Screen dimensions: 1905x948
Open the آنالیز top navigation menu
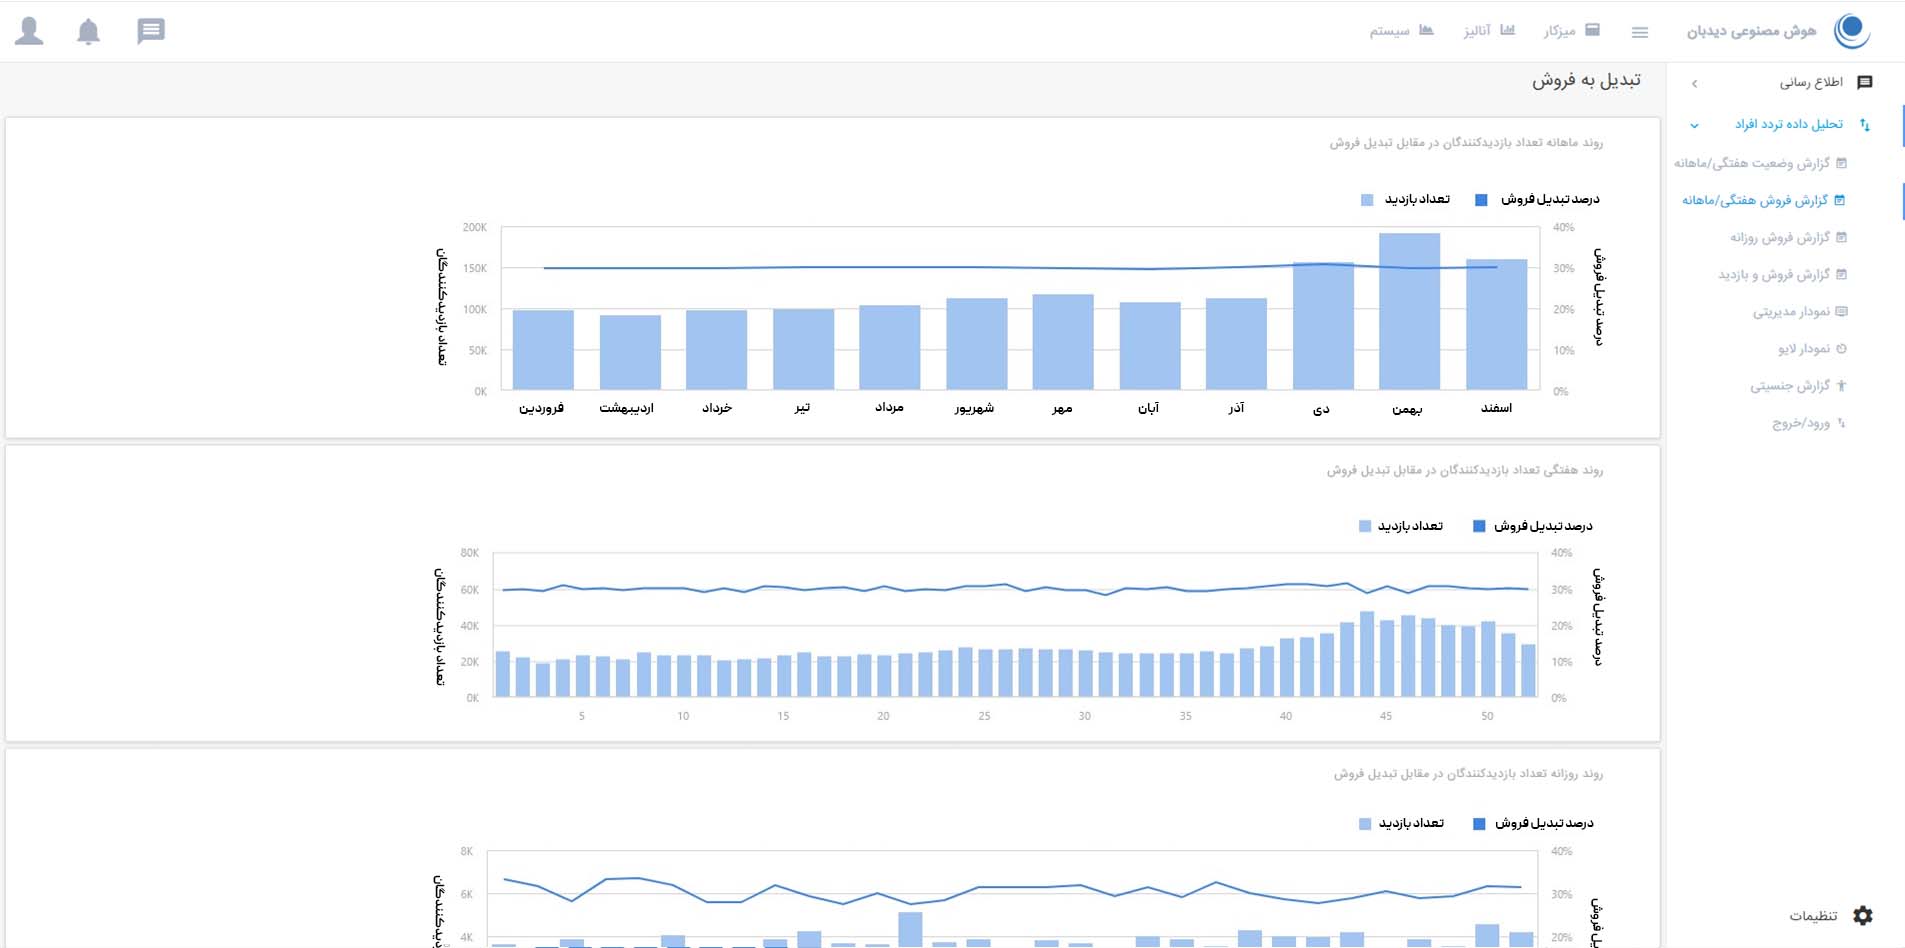click(1488, 31)
